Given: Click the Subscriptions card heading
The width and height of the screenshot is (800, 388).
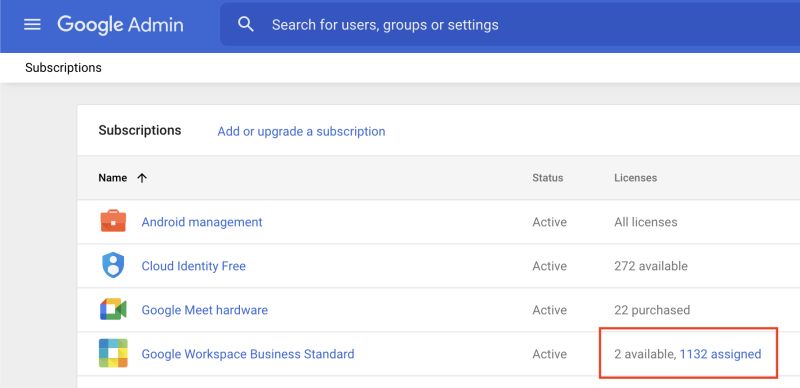Looking at the screenshot, I should point(140,130).
